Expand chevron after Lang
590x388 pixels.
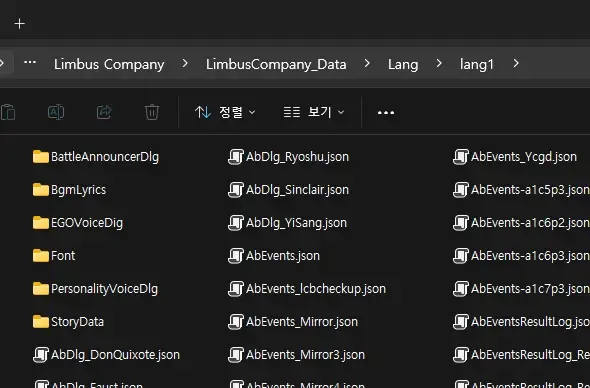tap(439, 64)
